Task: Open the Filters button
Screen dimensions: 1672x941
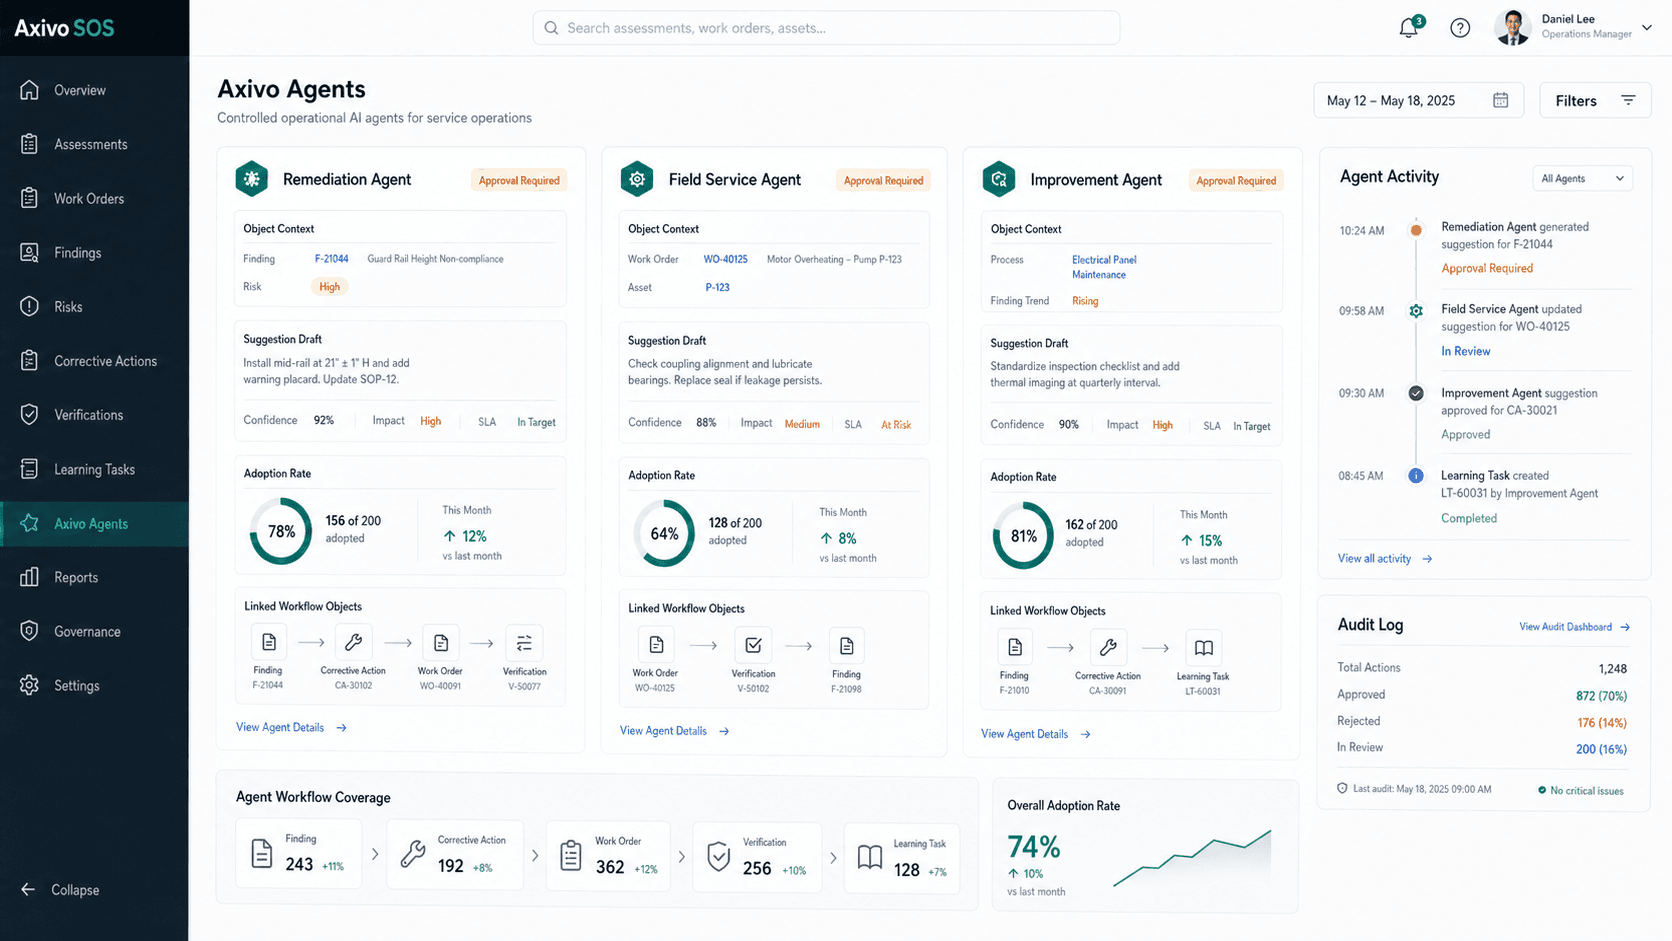Action: click(x=1595, y=100)
